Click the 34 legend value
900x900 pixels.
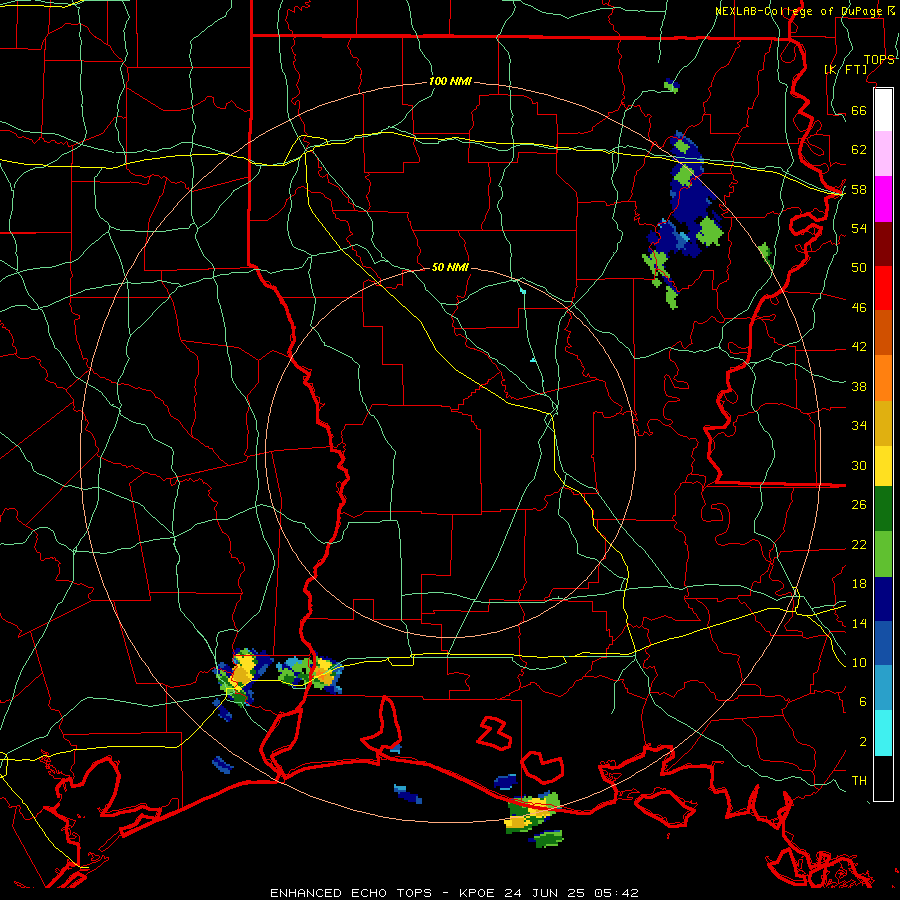(x=859, y=426)
